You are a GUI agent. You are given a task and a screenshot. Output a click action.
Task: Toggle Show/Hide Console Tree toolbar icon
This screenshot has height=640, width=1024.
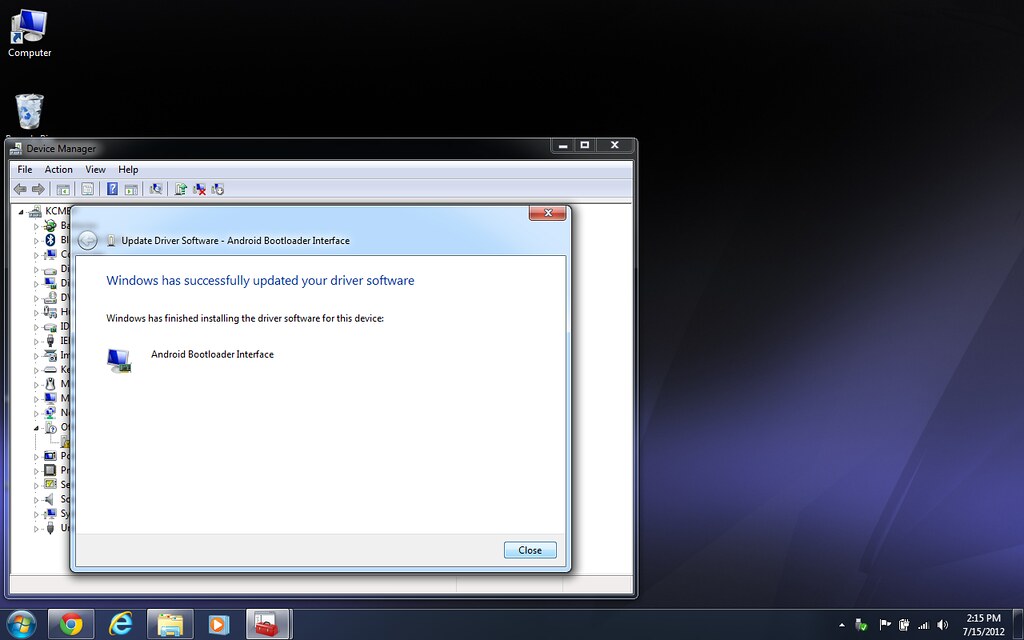pos(63,189)
